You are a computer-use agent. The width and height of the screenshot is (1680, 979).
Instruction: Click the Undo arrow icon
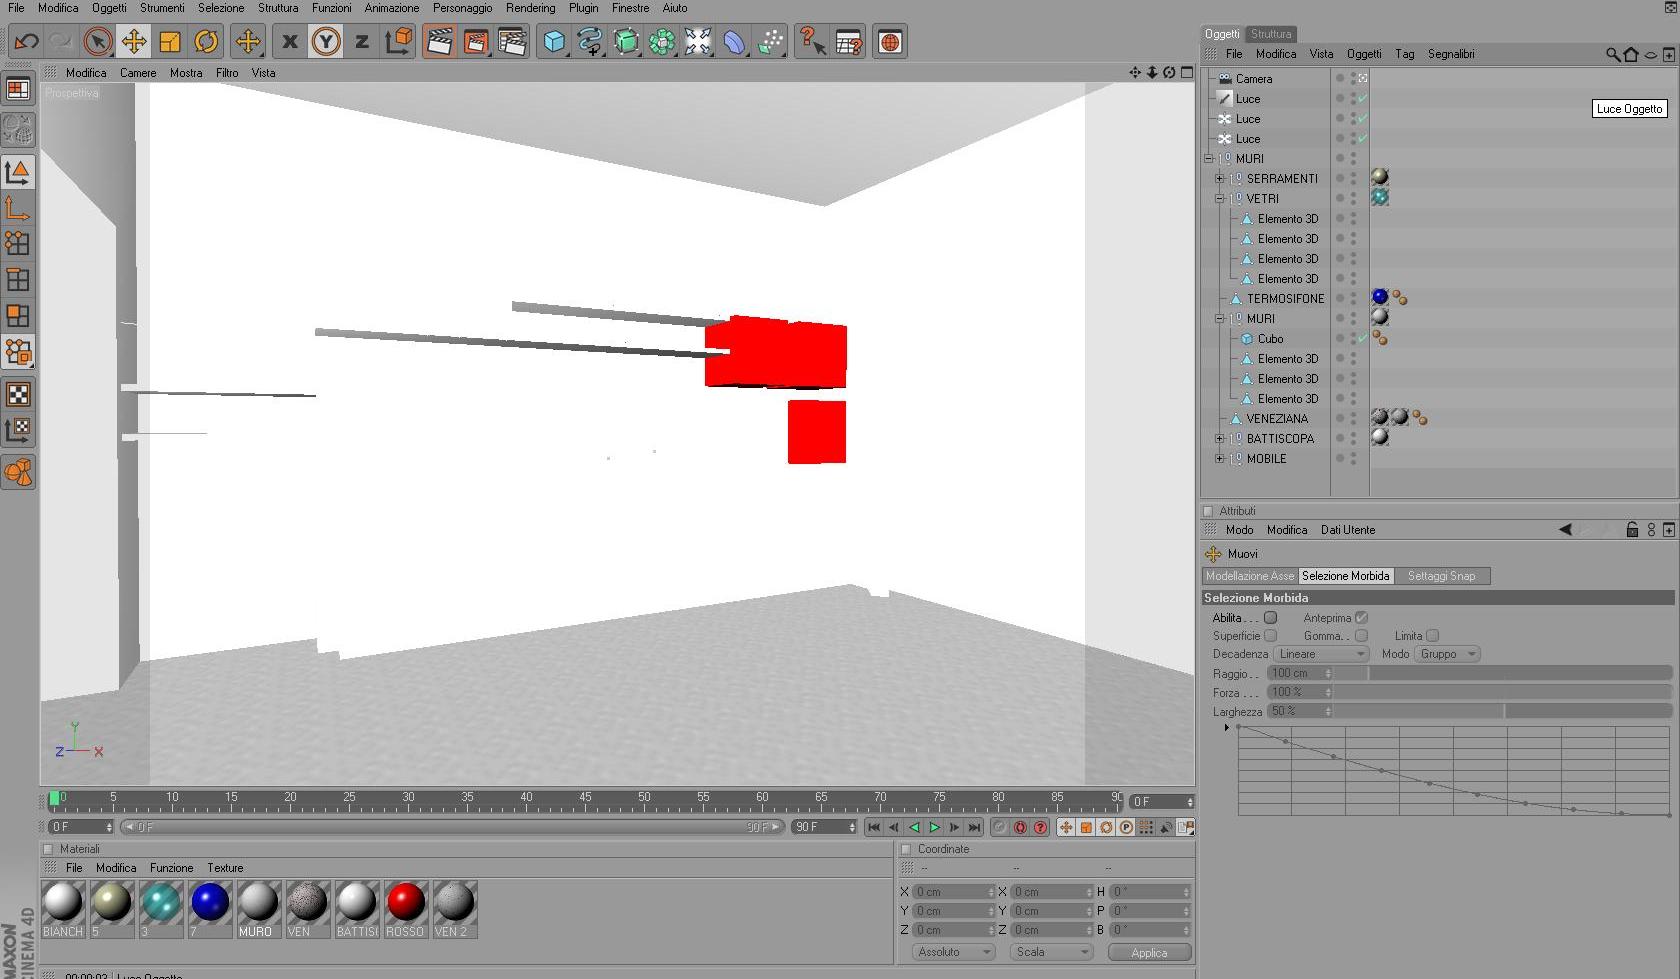tap(27, 42)
